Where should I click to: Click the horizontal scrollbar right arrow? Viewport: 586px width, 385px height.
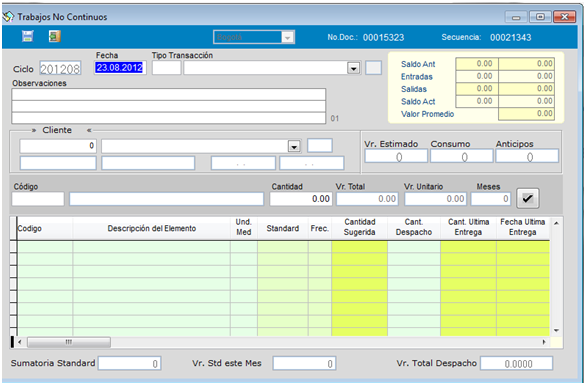coord(544,342)
